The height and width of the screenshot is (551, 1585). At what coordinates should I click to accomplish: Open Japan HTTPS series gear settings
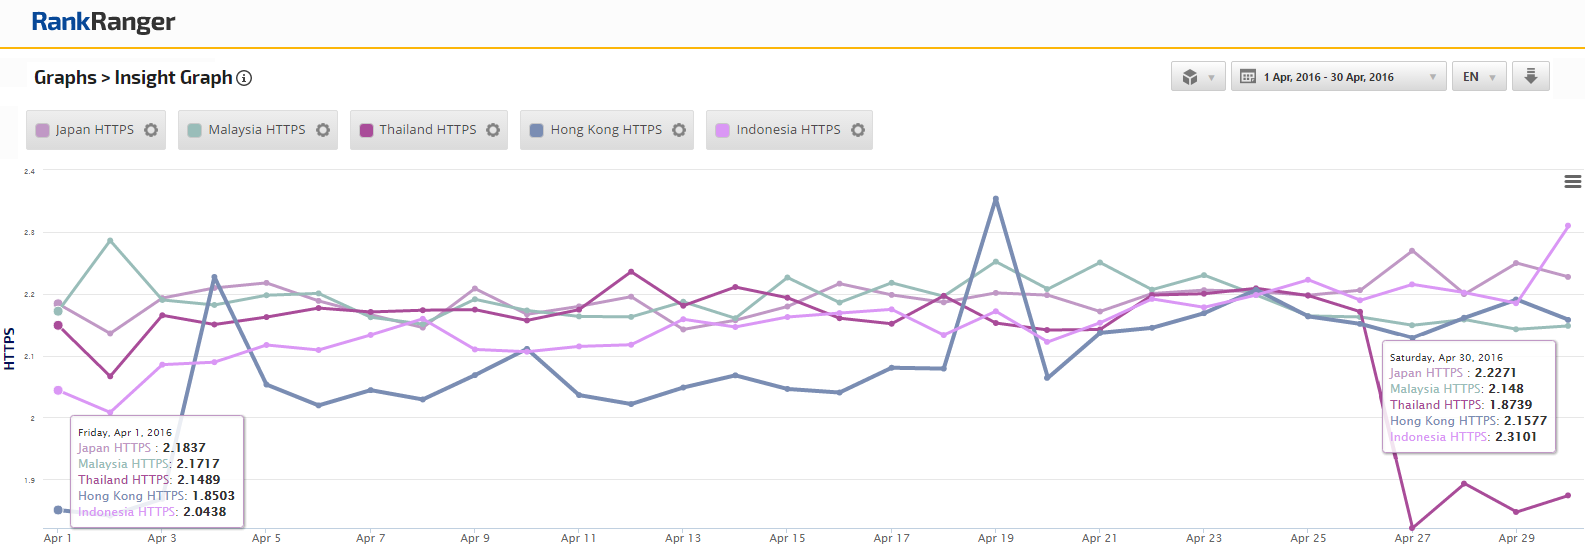[151, 130]
